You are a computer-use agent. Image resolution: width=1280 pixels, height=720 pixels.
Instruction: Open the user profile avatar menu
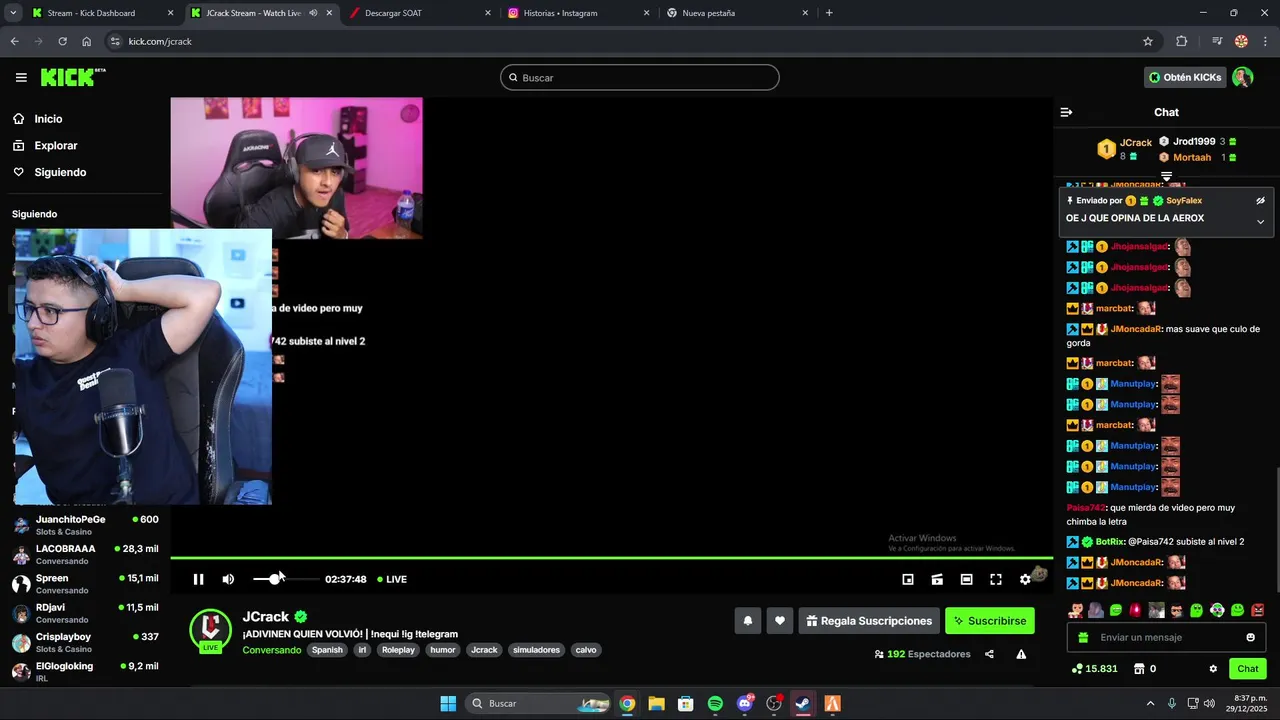pyautogui.click(x=1242, y=77)
